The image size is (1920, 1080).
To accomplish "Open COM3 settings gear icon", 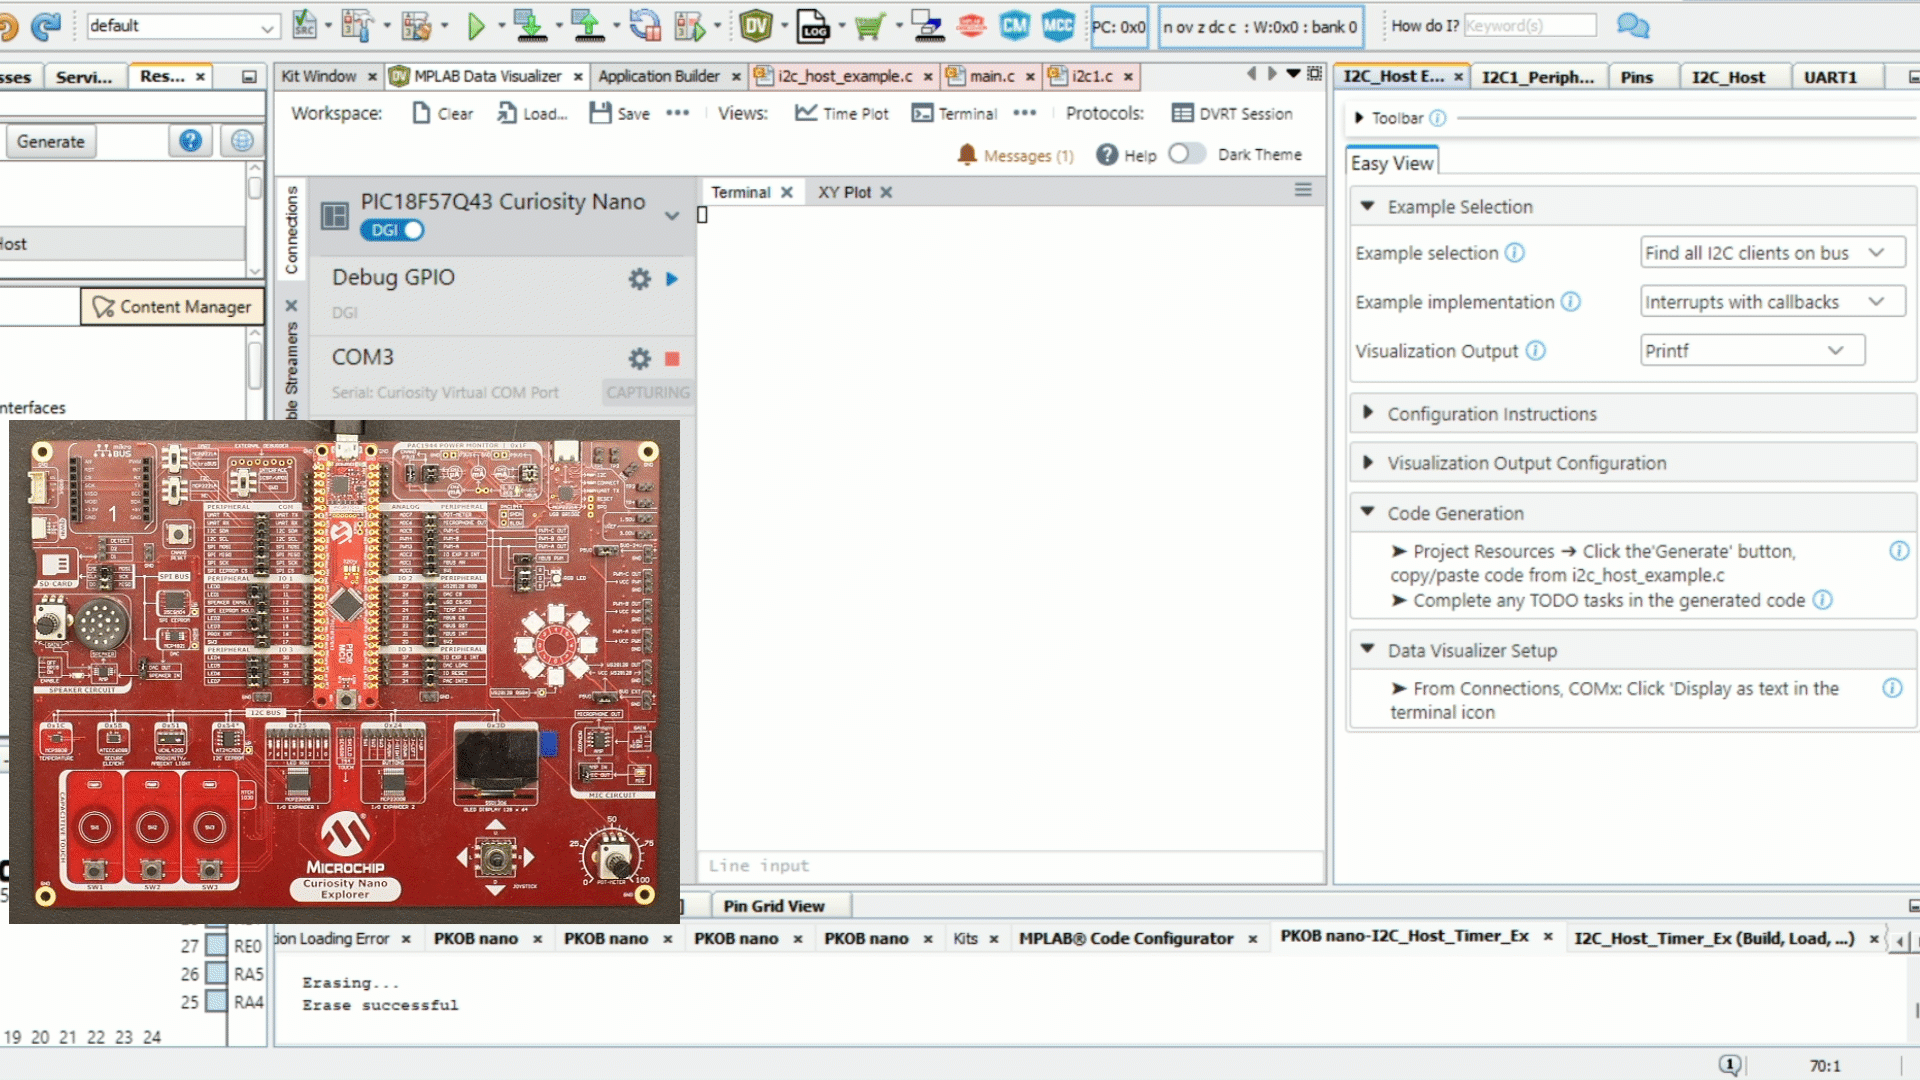I will pyautogui.click(x=639, y=358).
